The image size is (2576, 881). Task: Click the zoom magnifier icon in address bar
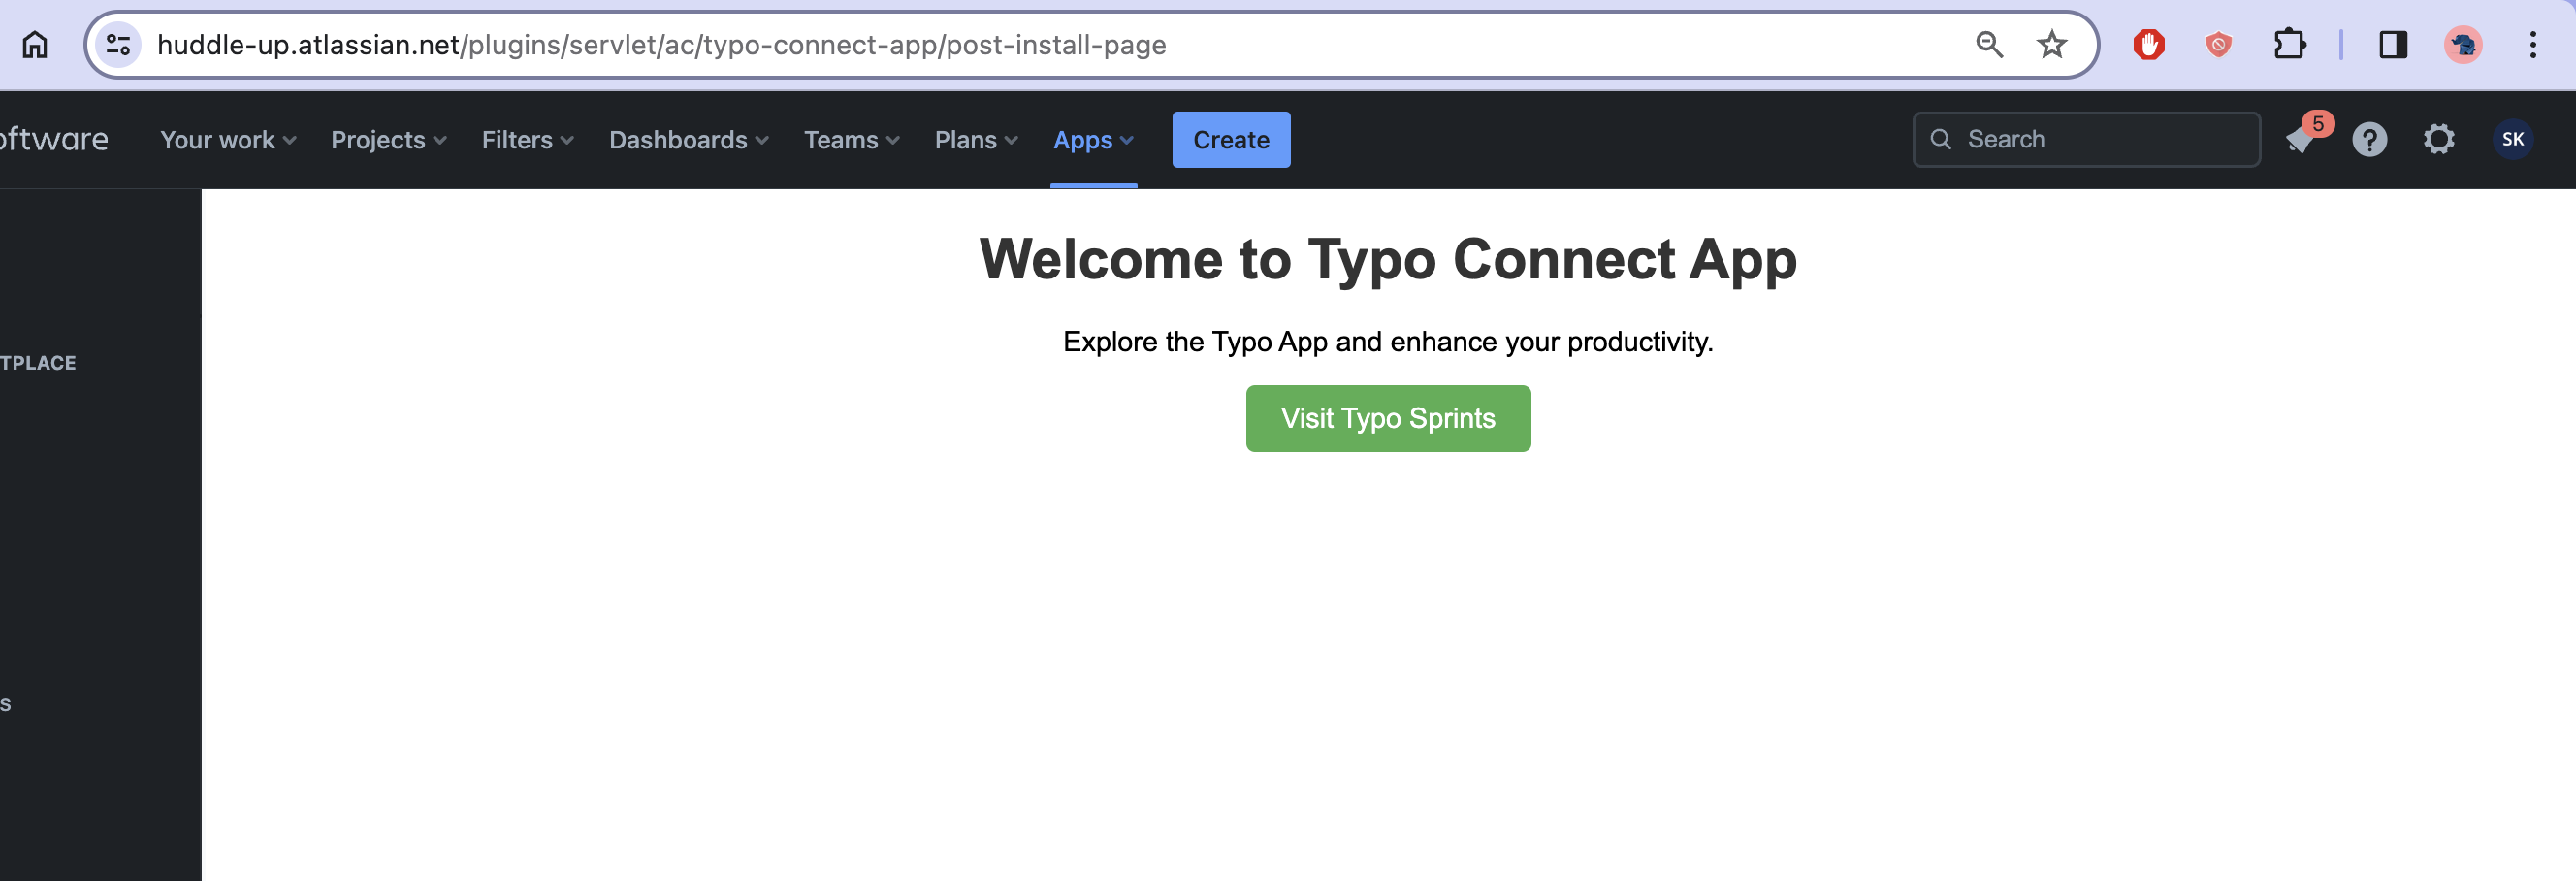click(1988, 45)
